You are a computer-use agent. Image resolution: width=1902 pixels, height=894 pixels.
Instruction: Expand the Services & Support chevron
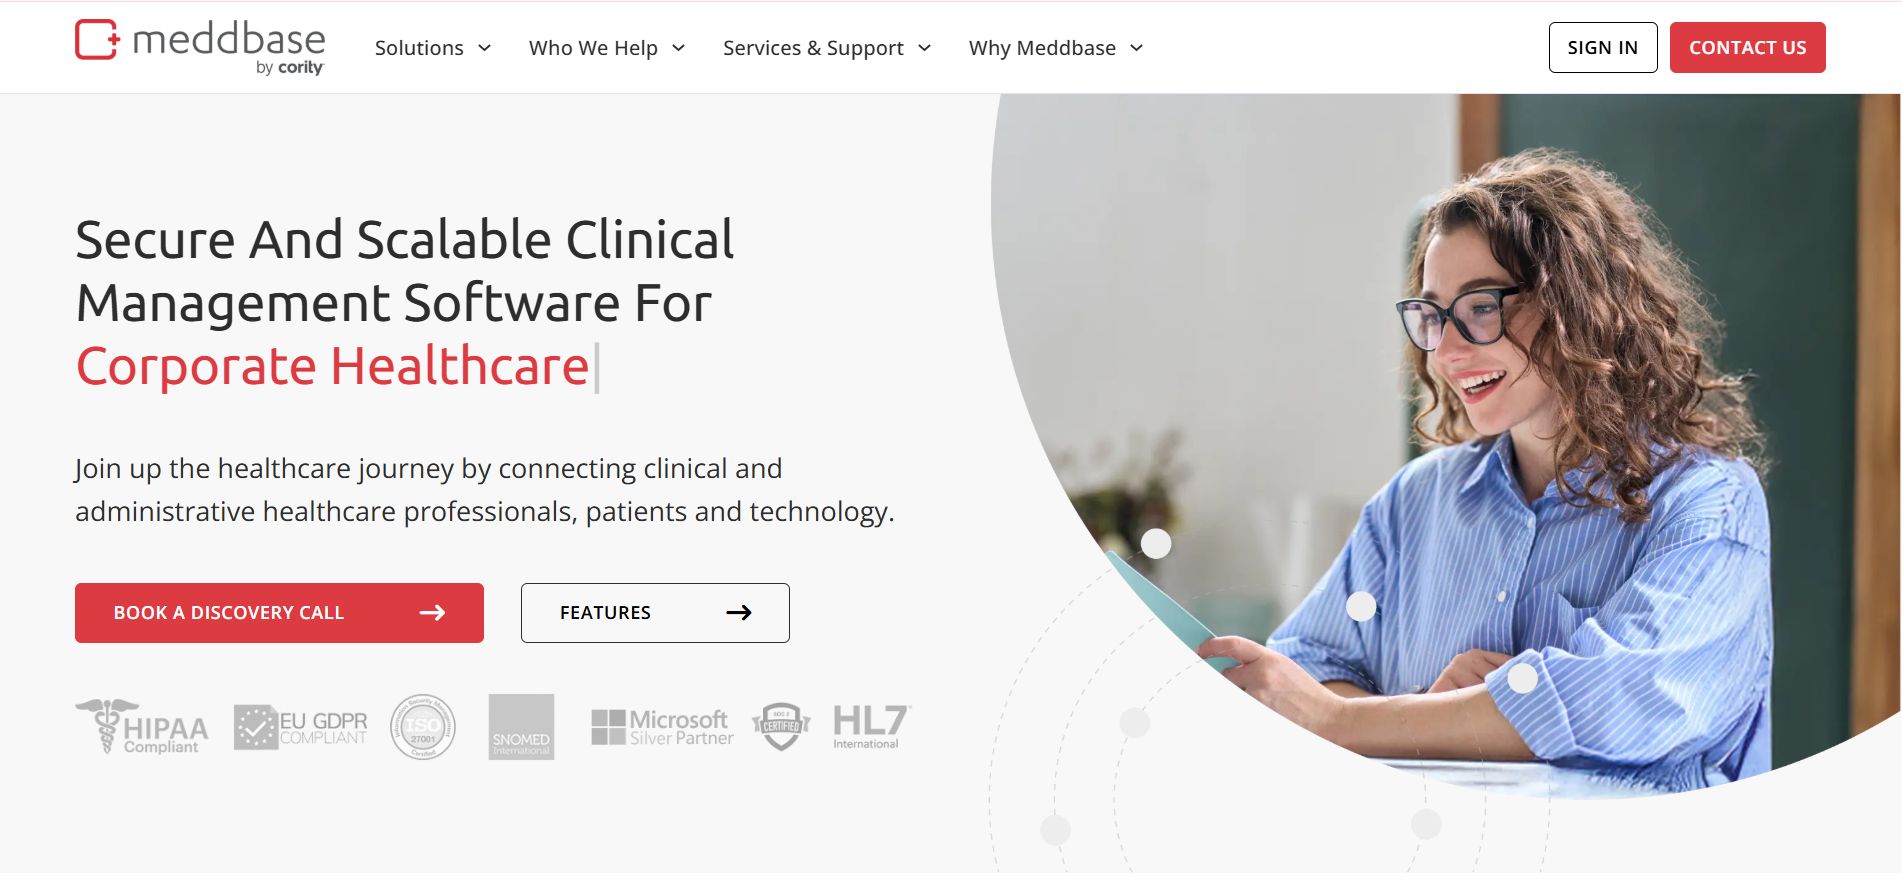(925, 48)
